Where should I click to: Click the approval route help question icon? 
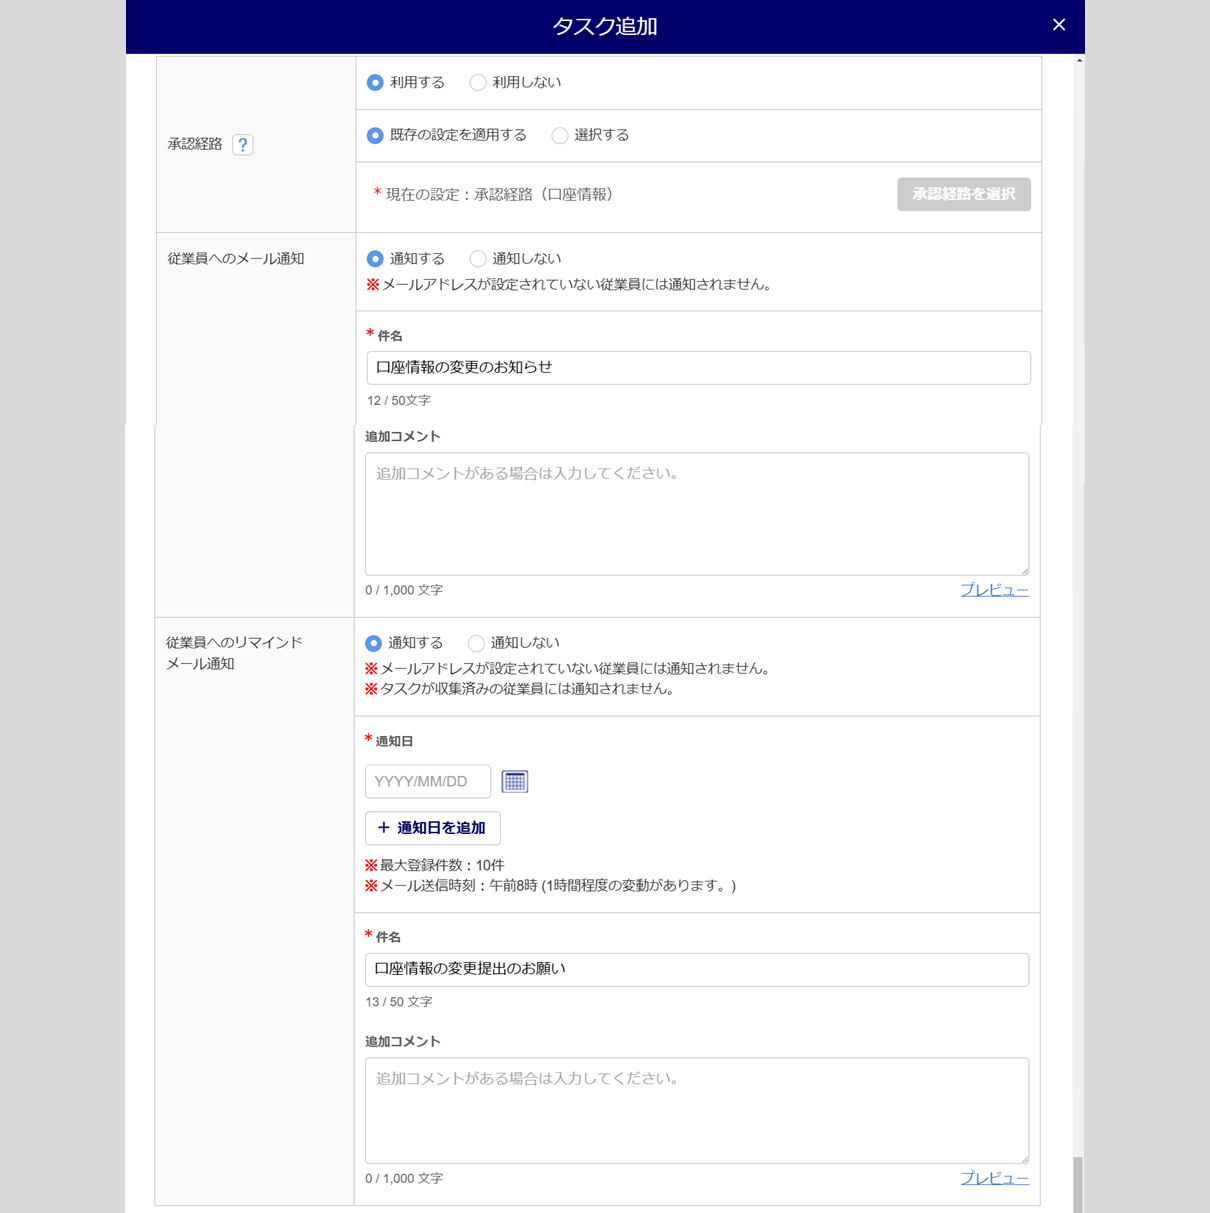[242, 145]
